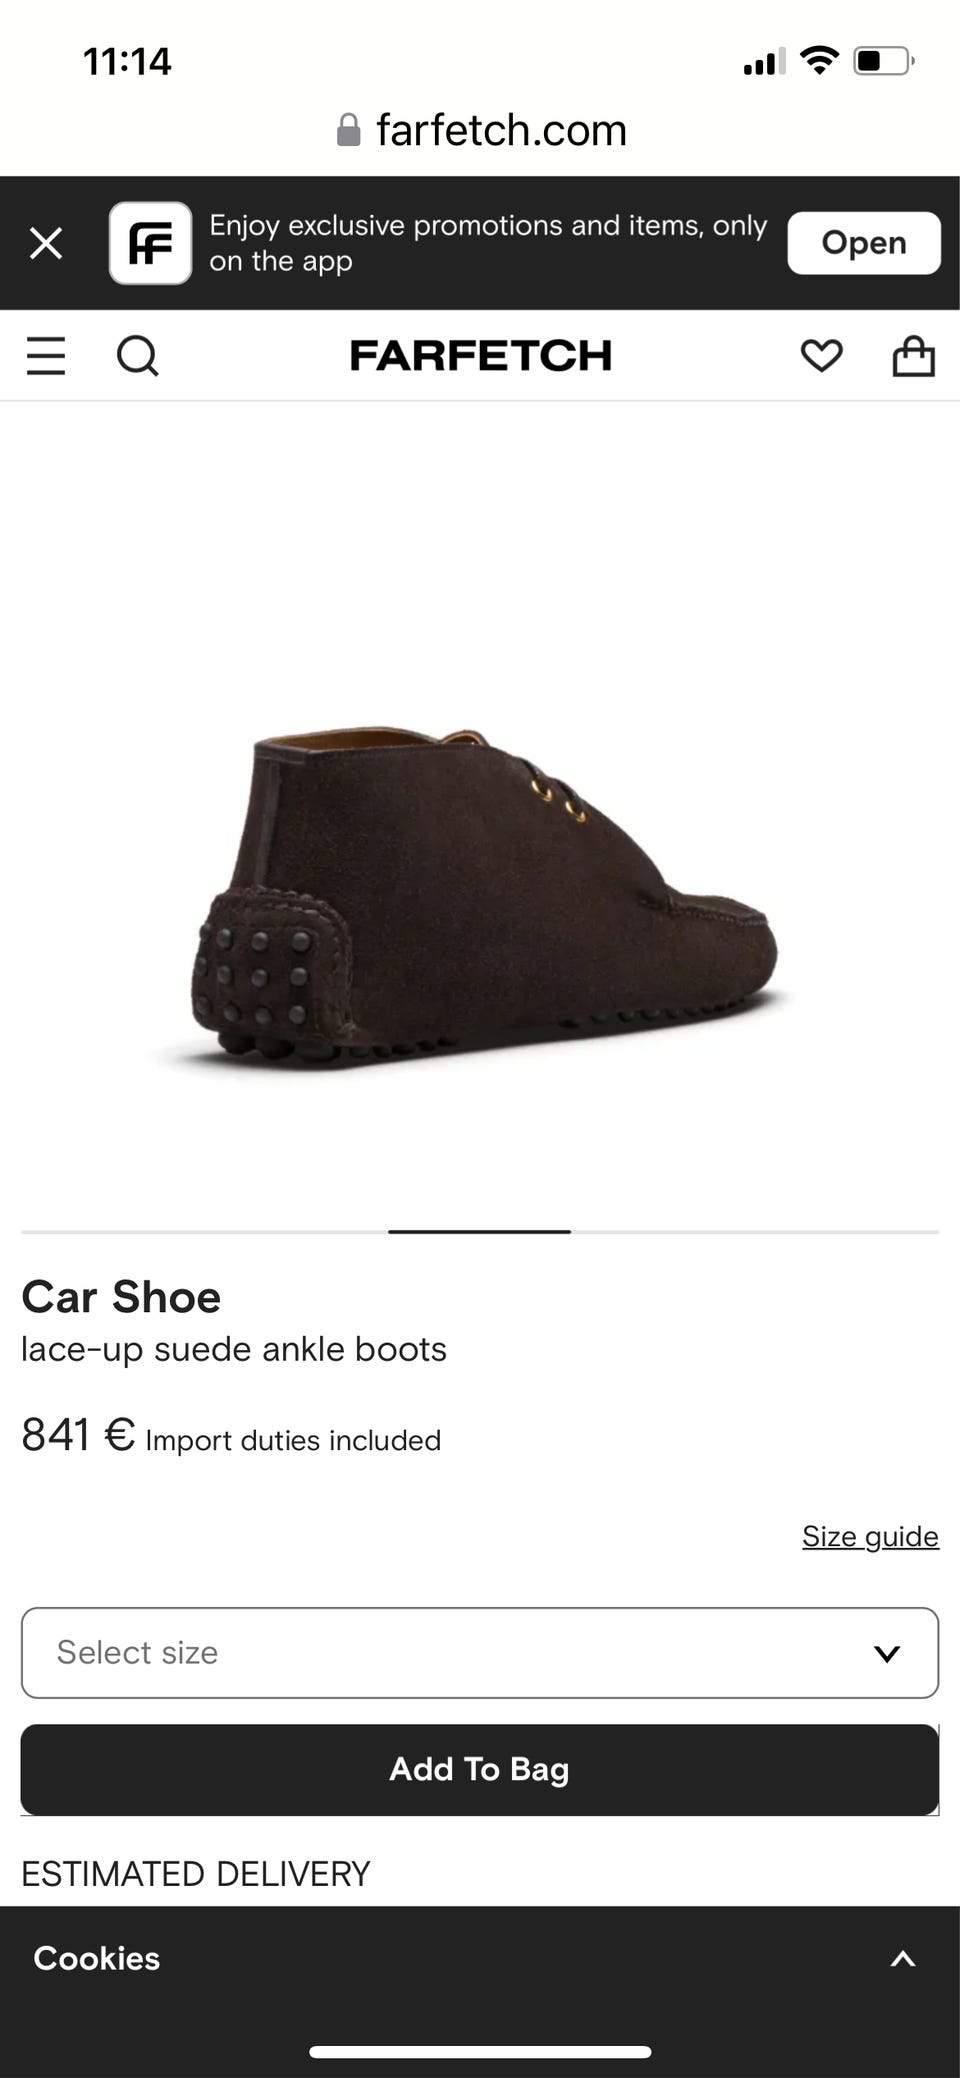Dismiss the app promotion banner
The width and height of the screenshot is (960, 2078).
pos(46,243)
